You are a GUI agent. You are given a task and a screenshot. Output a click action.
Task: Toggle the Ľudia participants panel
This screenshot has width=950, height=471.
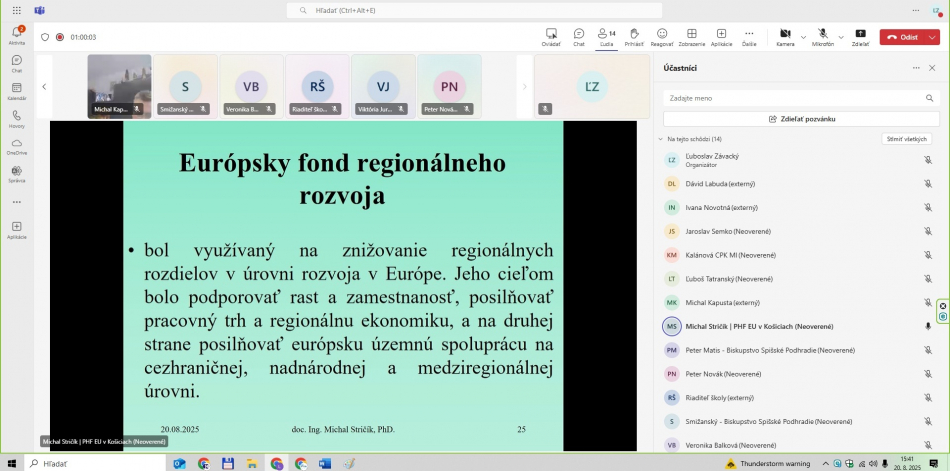(606, 37)
